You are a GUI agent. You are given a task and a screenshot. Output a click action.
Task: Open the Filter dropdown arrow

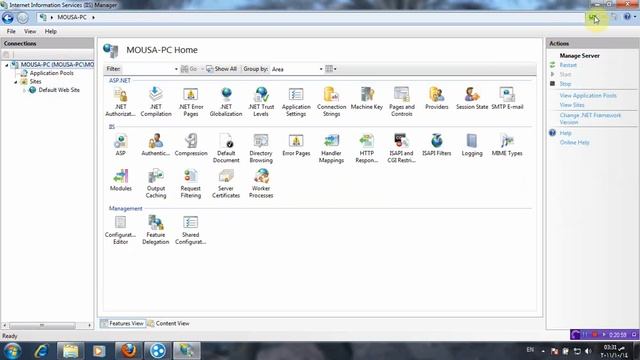coord(176,69)
